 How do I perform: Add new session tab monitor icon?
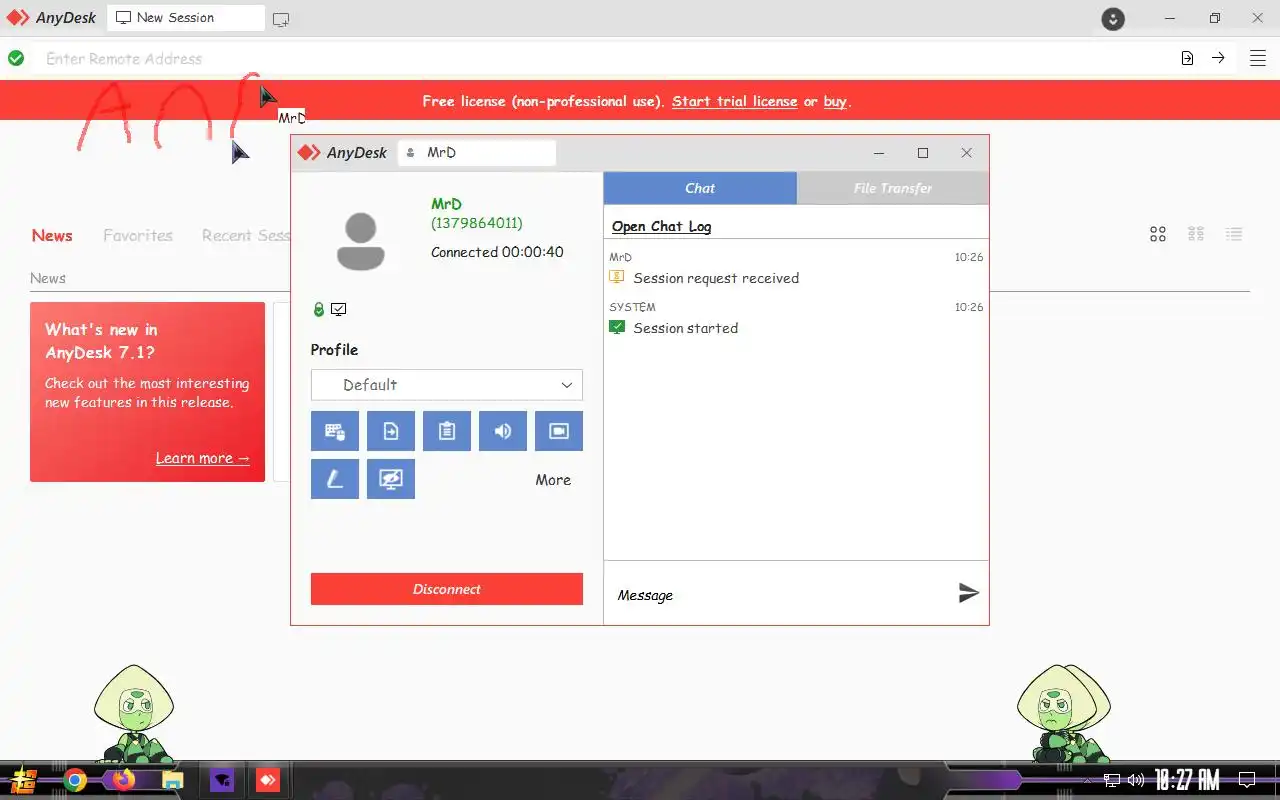[x=281, y=19]
